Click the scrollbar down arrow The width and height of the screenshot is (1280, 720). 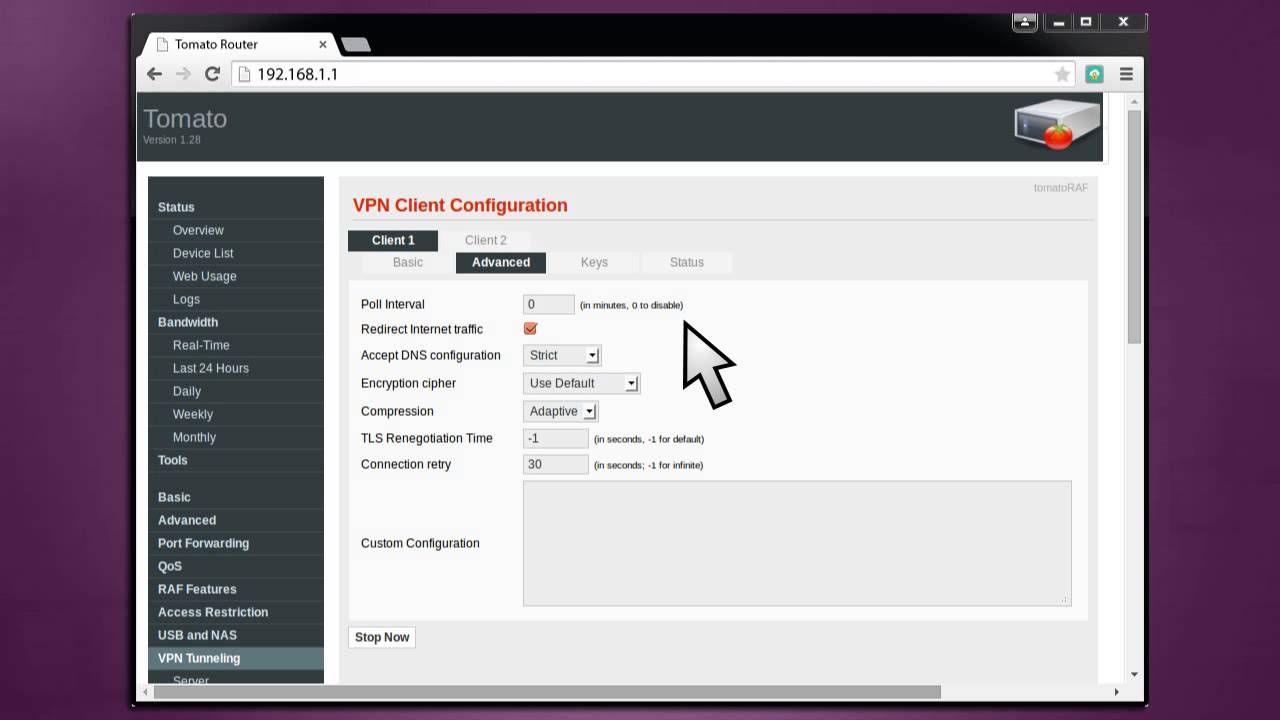(1134, 675)
